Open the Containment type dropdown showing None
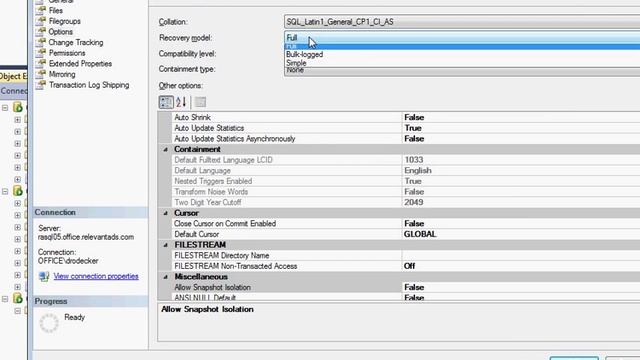 click(462, 71)
